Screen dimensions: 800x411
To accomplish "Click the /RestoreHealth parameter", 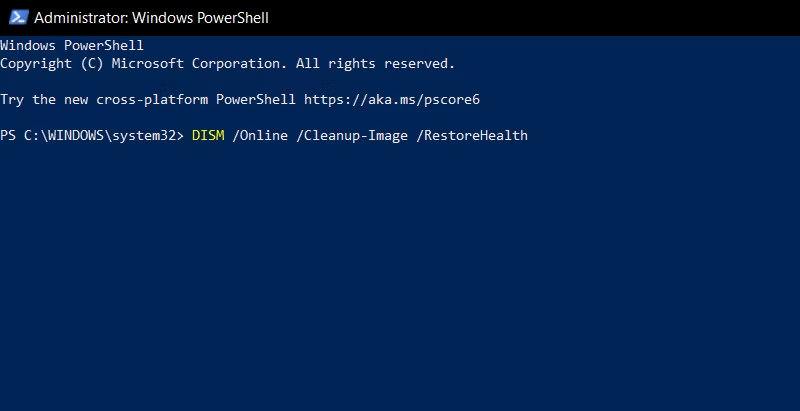I will tap(472, 136).
